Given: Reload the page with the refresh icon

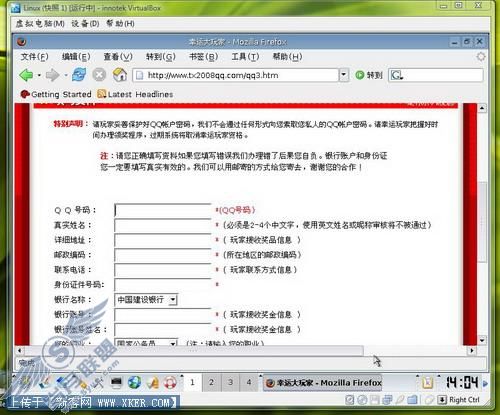Looking at the screenshot, I should pos(79,75).
